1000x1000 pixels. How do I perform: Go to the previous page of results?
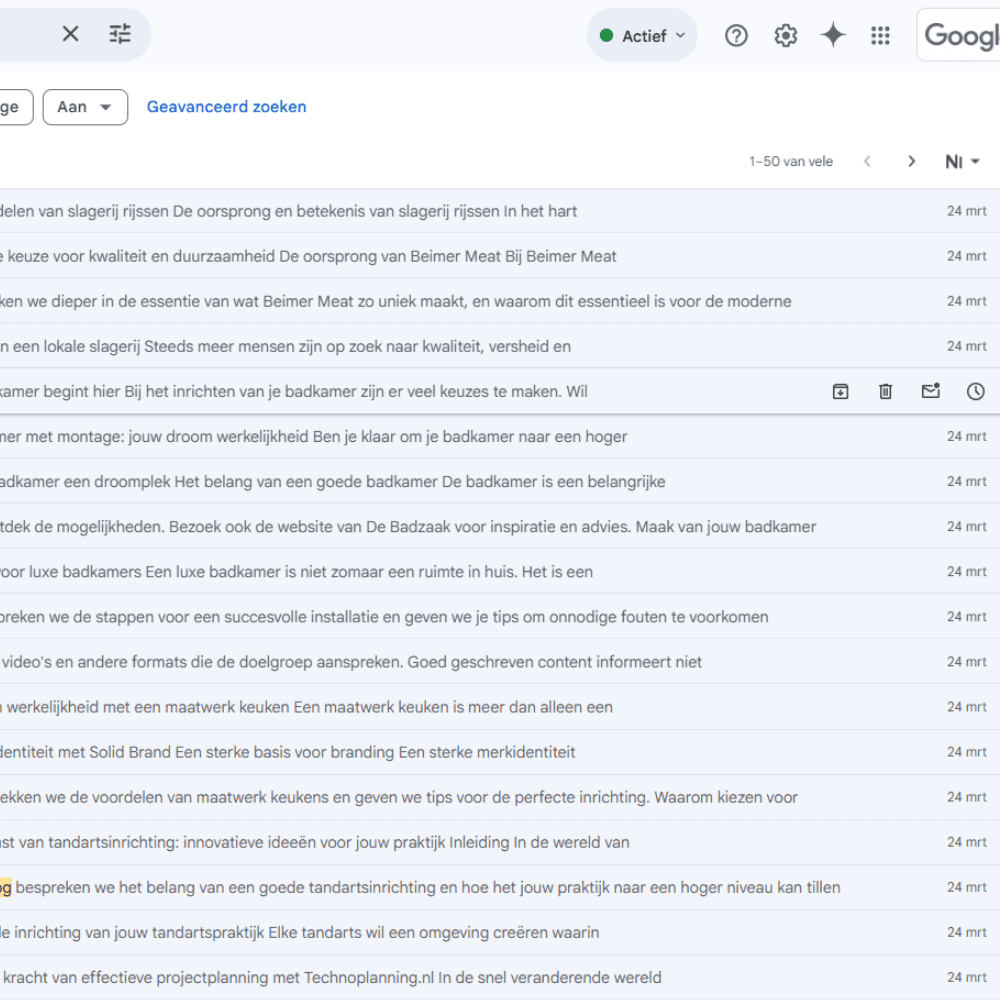[x=867, y=161]
